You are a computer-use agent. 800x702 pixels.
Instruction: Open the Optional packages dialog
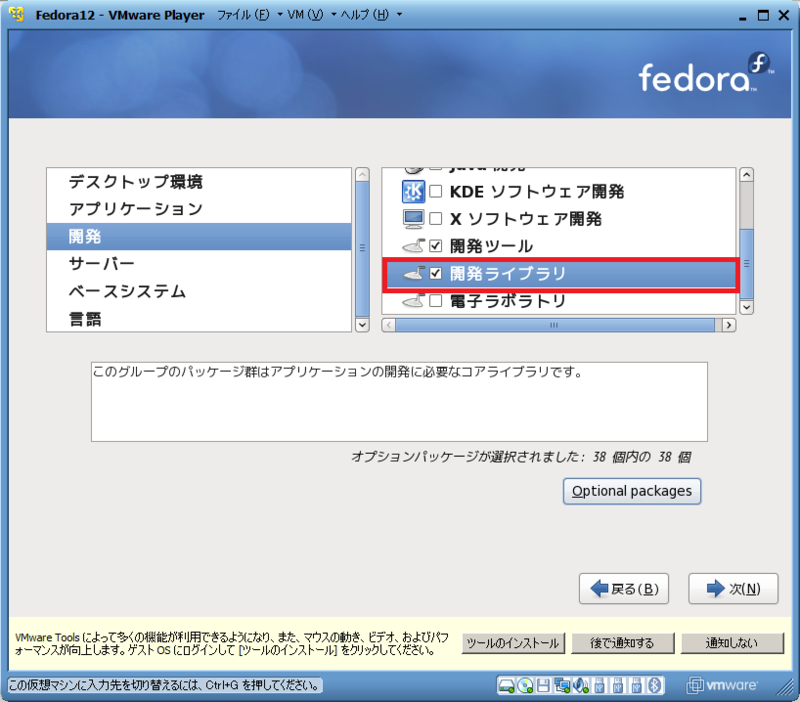[631, 491]
